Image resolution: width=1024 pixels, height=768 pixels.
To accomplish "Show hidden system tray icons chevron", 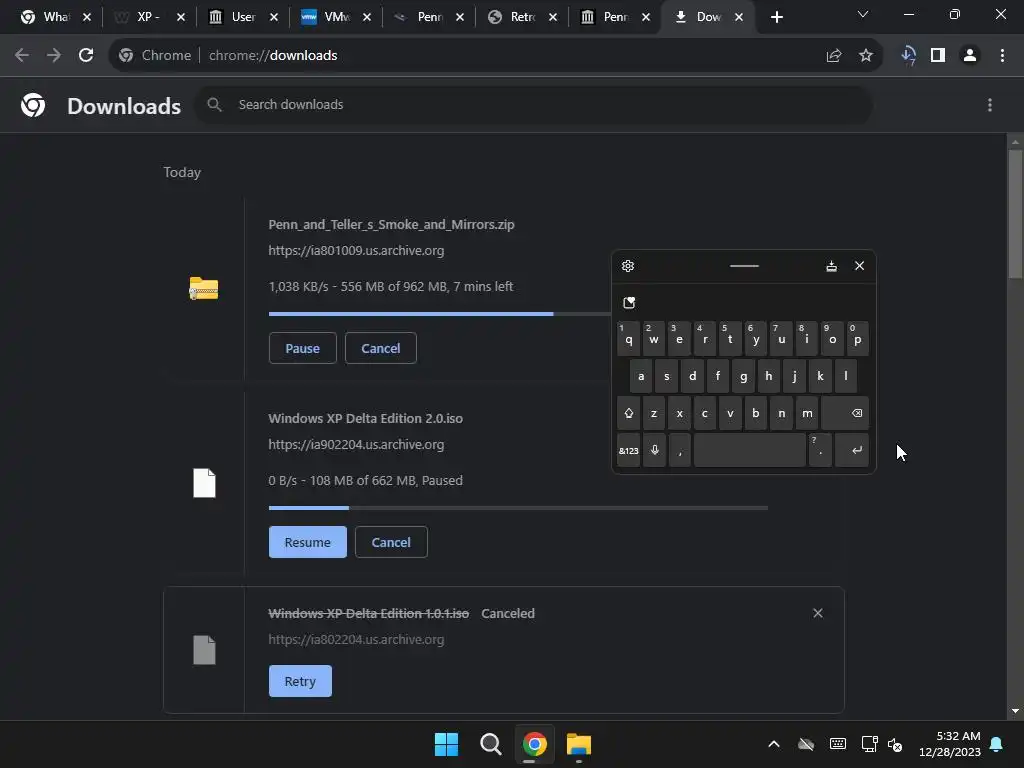I will click(x=774, y=744).
